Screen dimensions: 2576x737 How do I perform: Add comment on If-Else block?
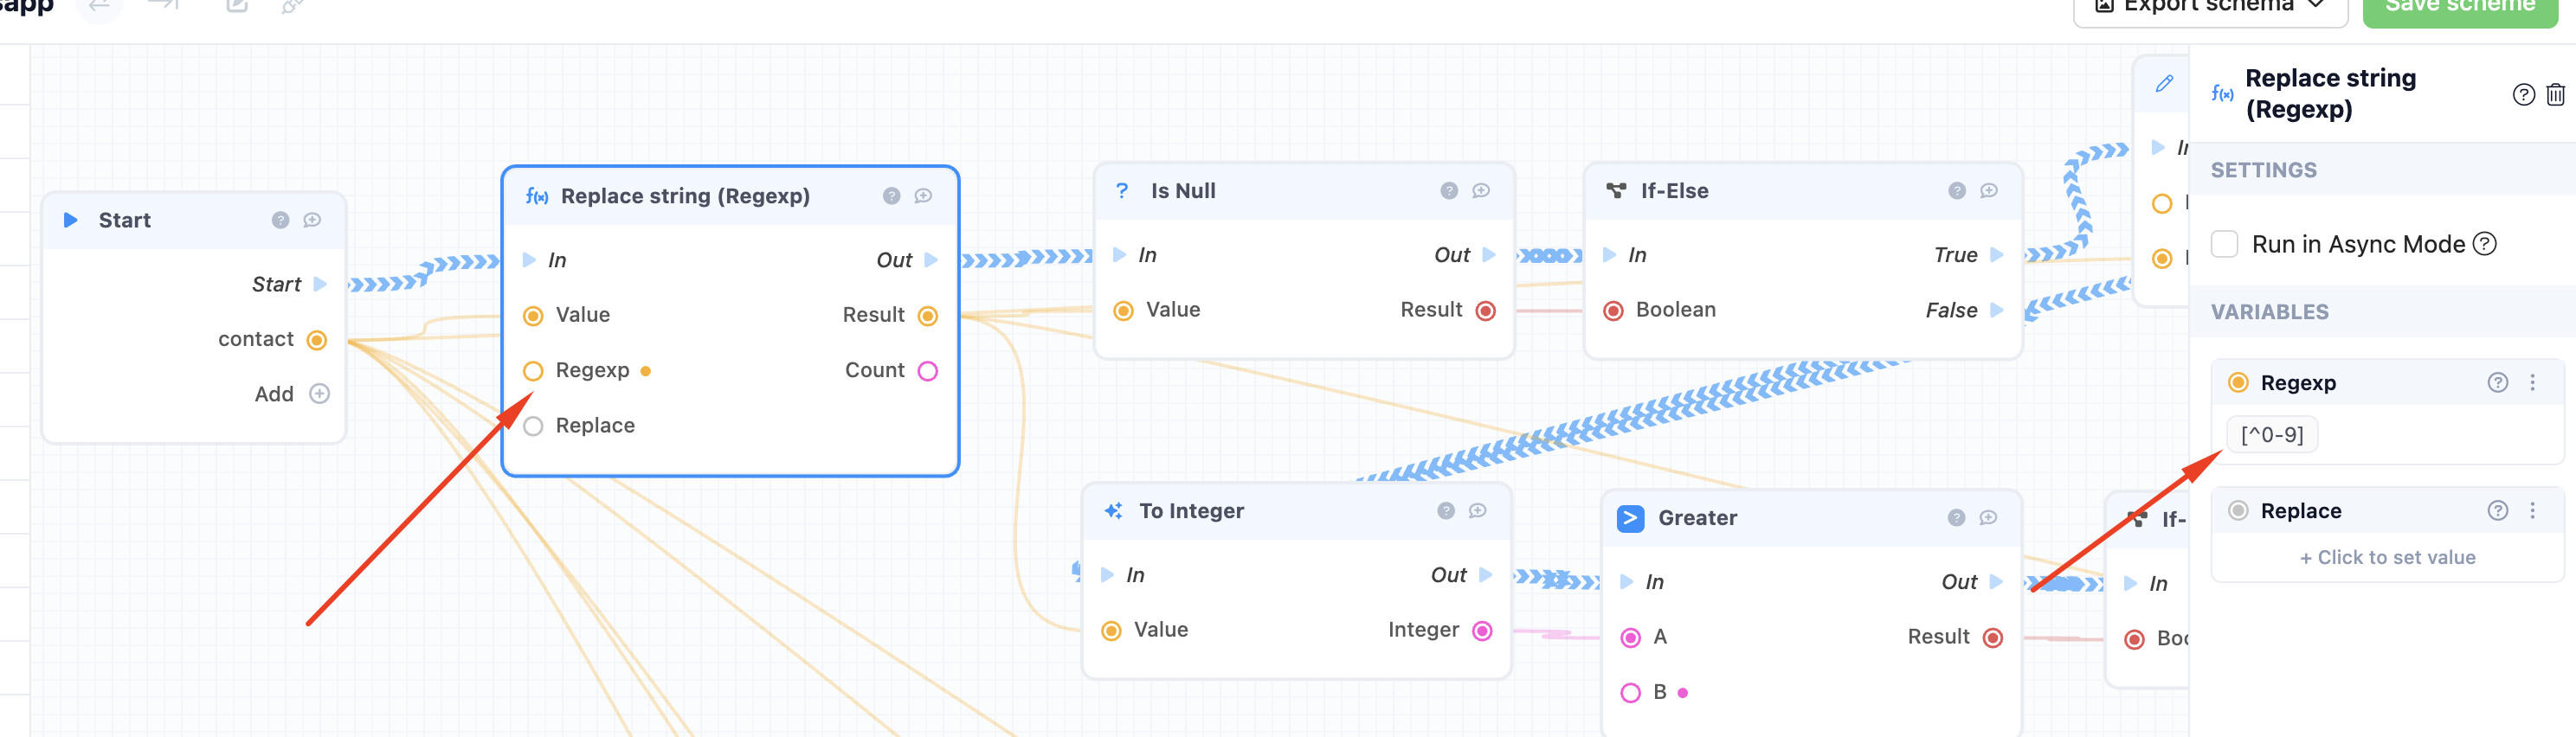tap(1989, 191)
